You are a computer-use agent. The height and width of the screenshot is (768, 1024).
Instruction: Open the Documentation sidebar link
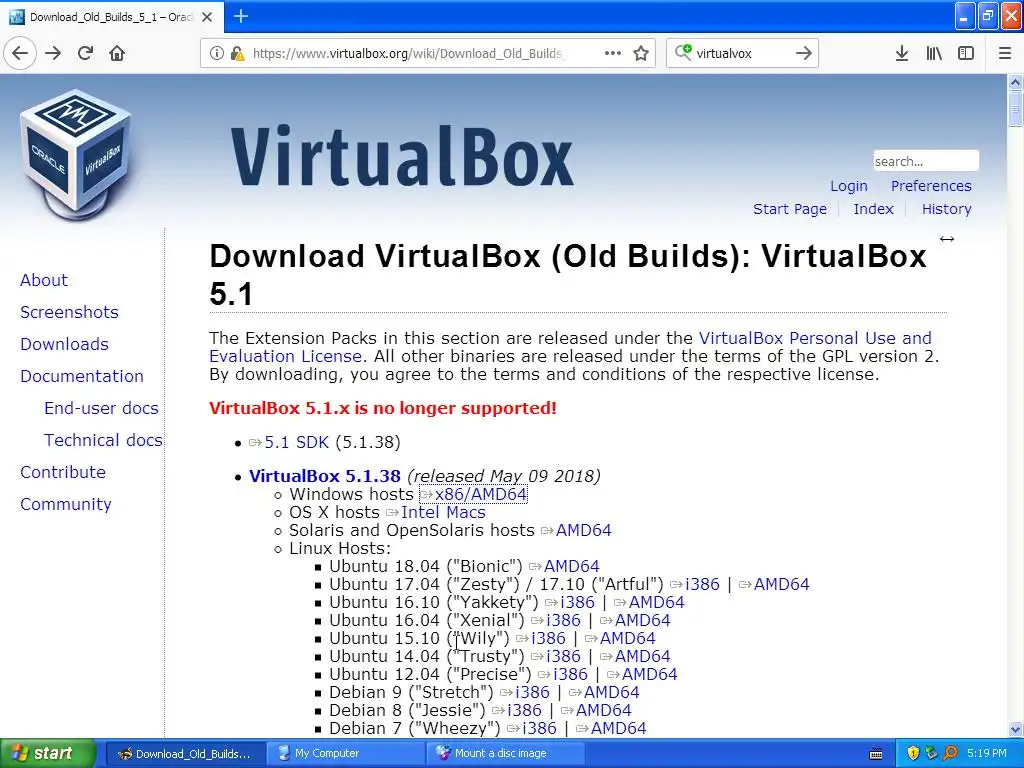[82, 376]
